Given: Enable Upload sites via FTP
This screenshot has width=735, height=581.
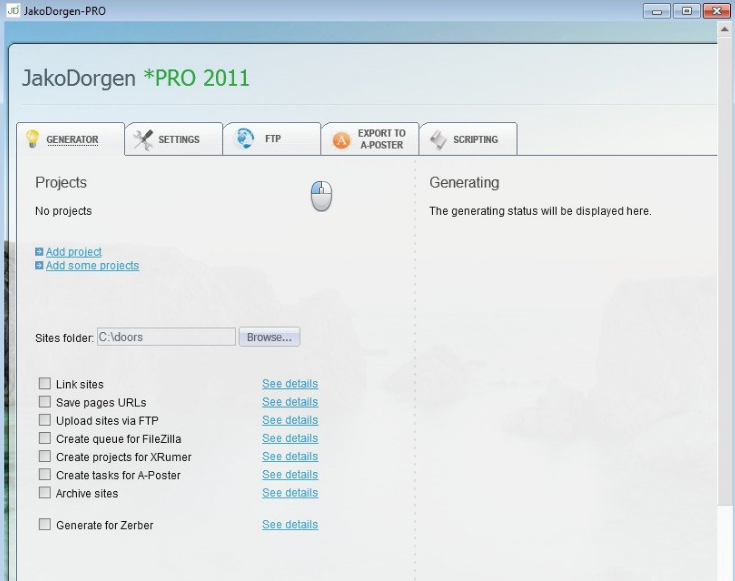Looking at the screenshot, I should point(45,420).
